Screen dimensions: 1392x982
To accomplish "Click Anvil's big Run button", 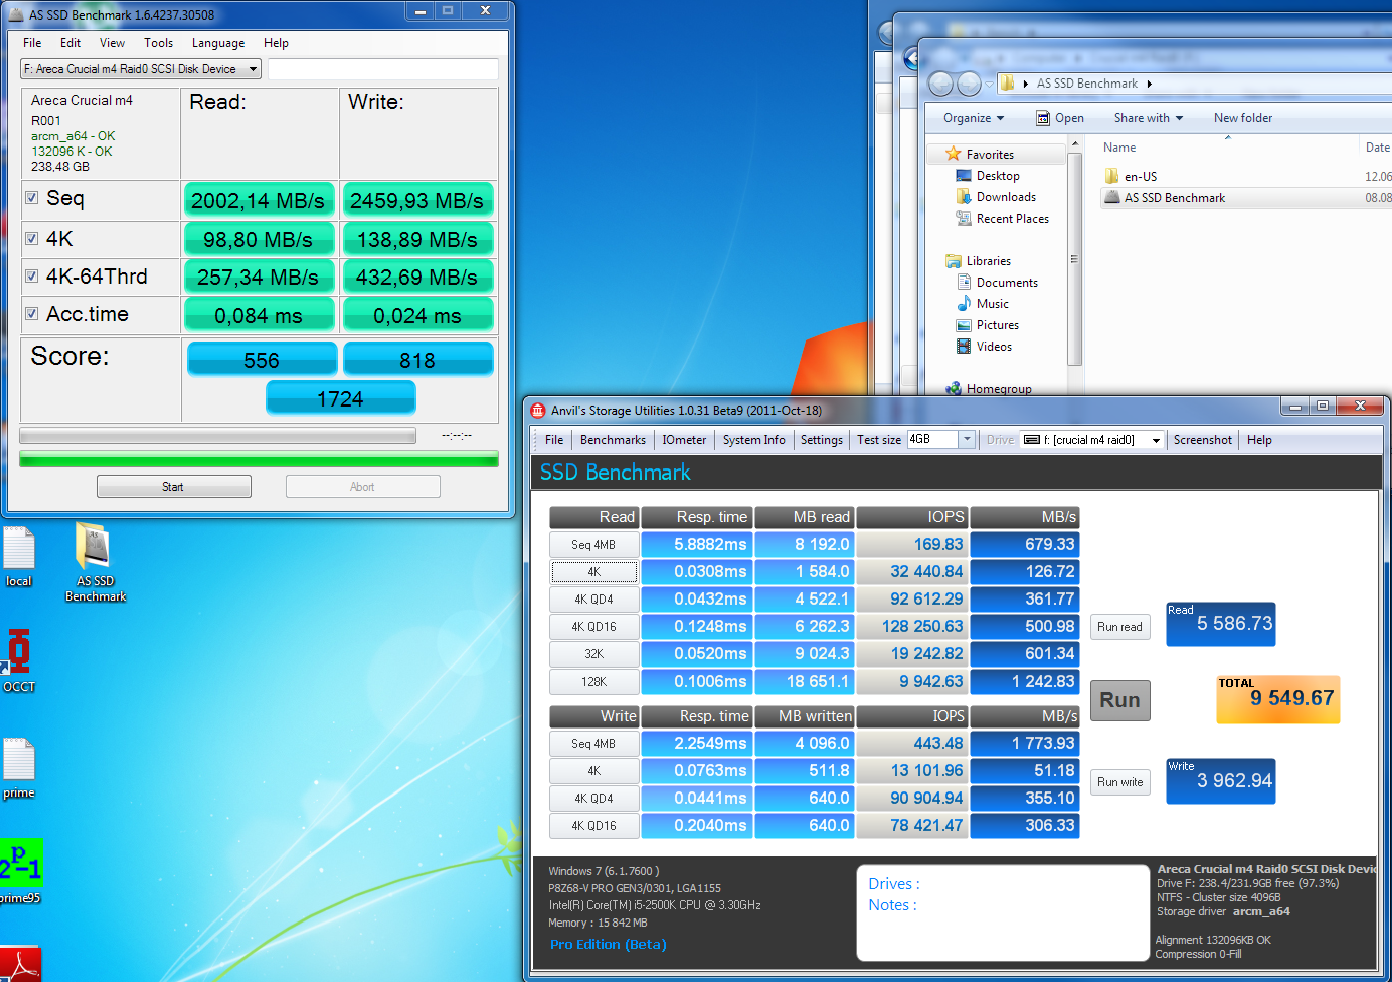I will [1120, 700].
